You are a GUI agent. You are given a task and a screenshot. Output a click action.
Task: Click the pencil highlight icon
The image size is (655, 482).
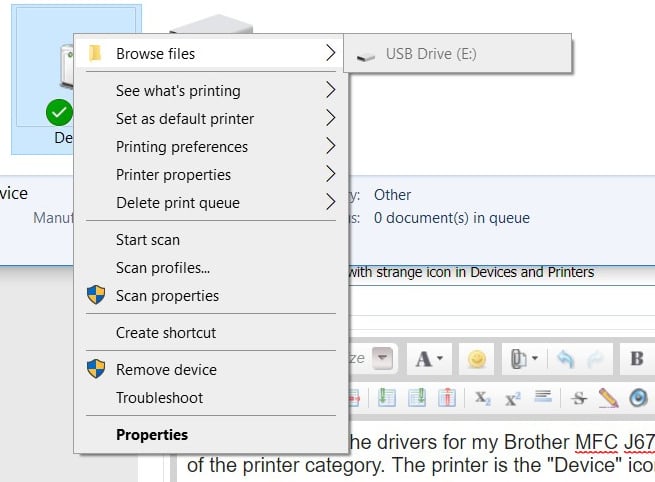coord(607,398)
